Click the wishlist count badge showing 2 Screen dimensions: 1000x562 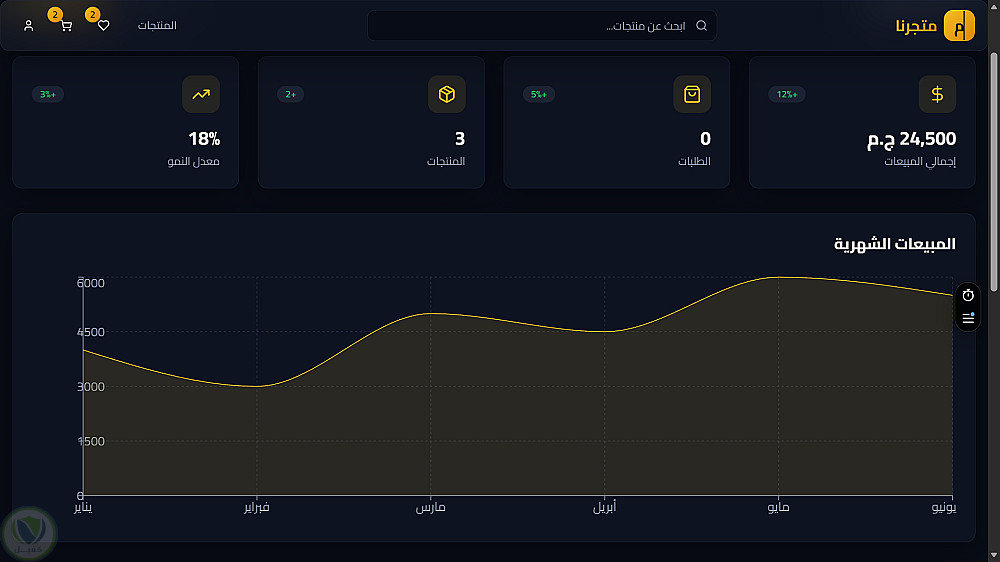92,14
